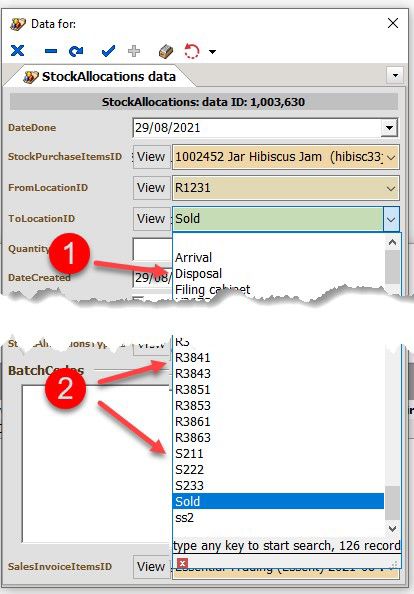Click the small red X in list footer
The width and height of the screenshot is (414, 594).
[x=182, y=563]
